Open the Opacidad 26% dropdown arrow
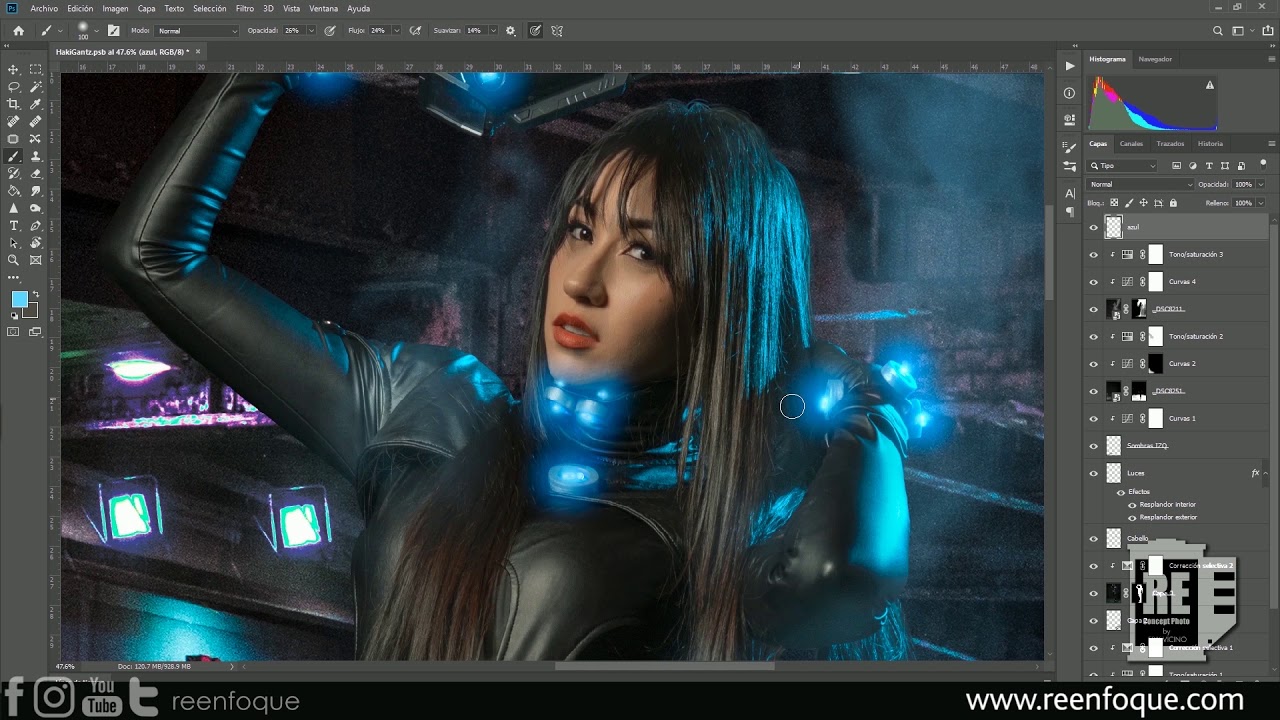 click(310, 31)
